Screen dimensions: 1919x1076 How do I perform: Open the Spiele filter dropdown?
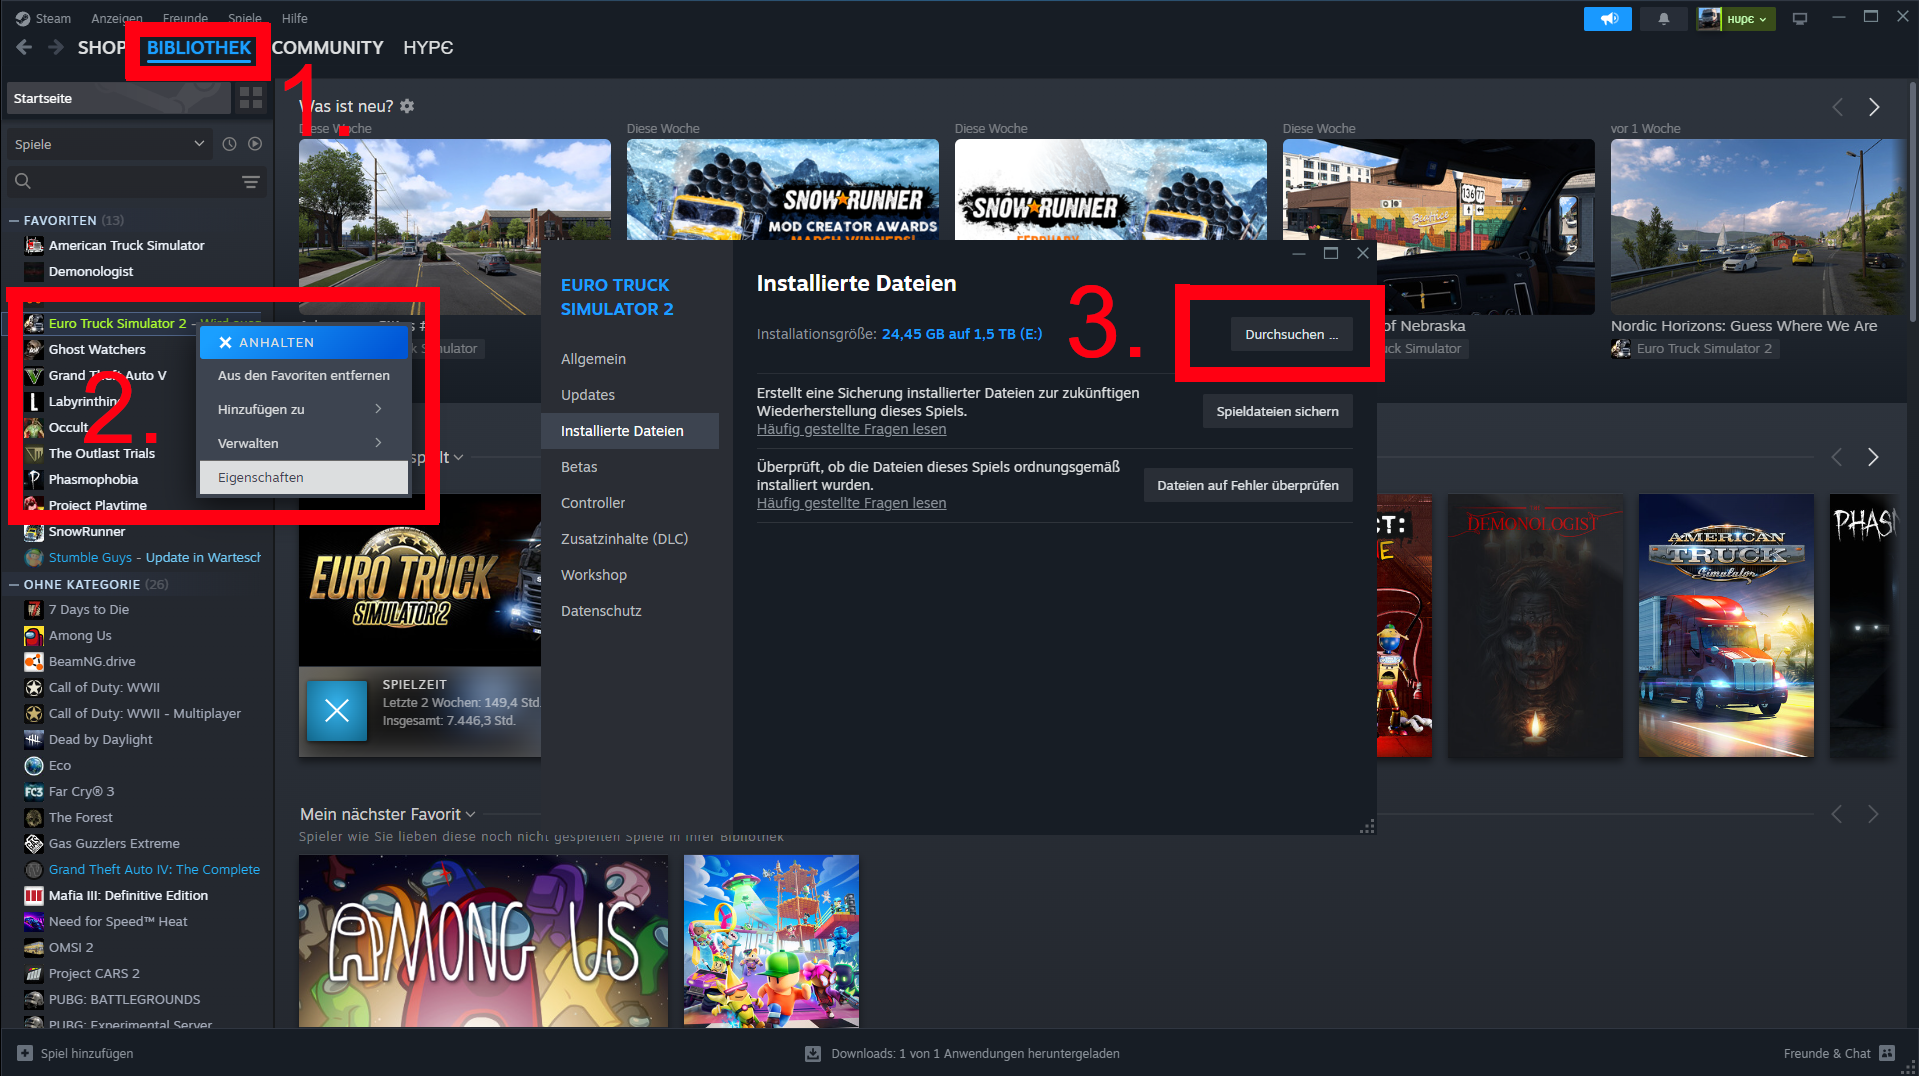[109, 144]
